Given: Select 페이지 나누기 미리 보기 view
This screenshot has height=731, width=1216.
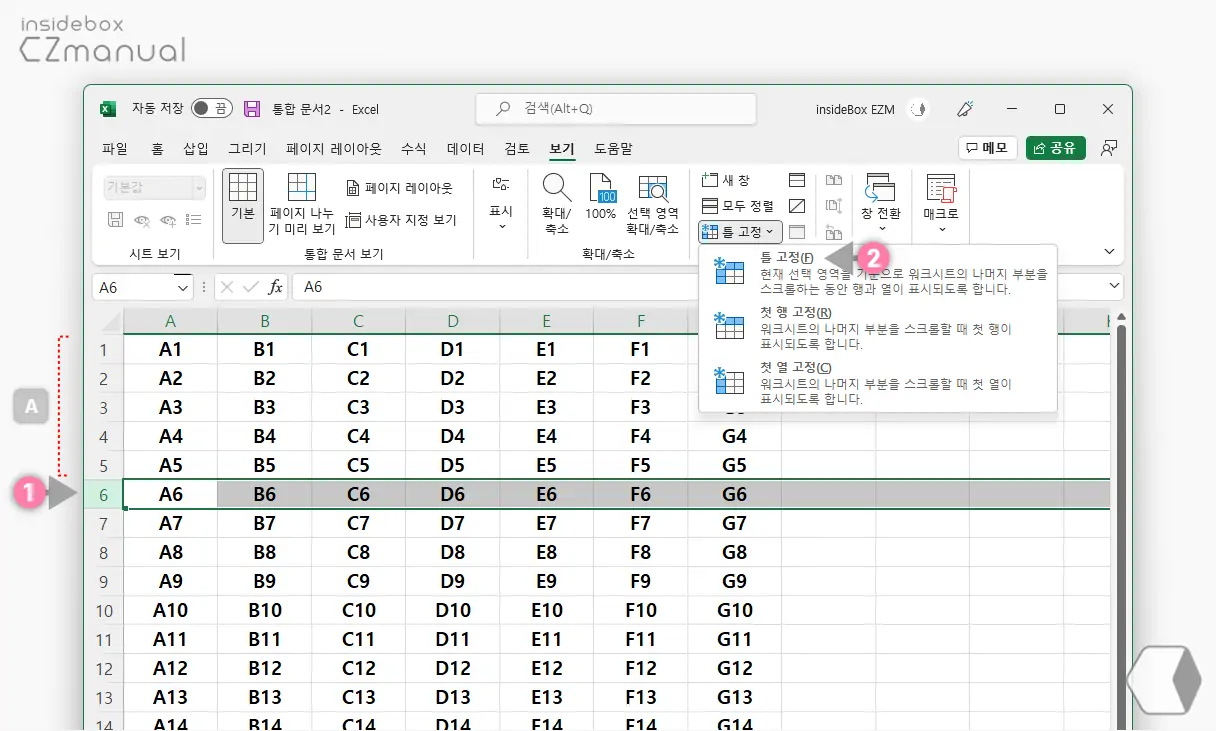Looking at the screenshot, I should coord(302,205).
